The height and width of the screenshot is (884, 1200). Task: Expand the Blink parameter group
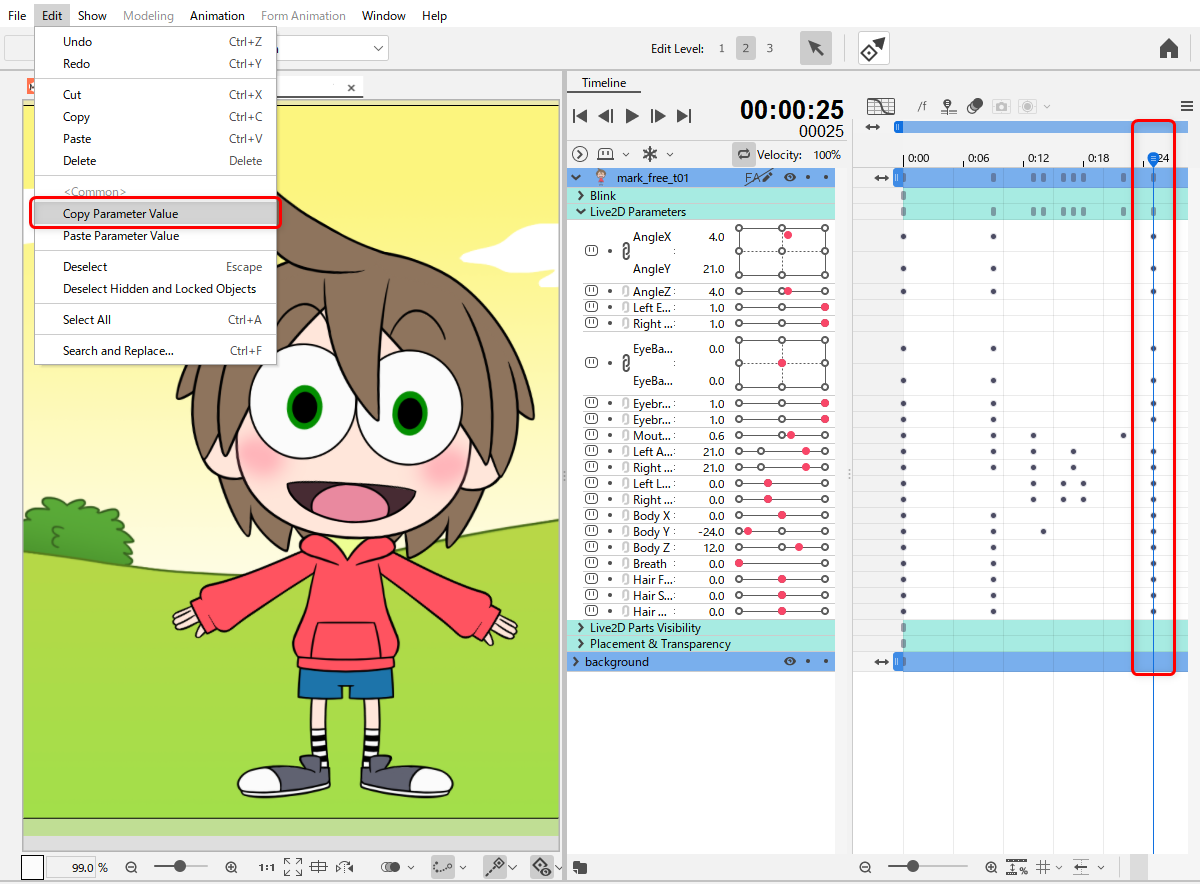(581, 196)
